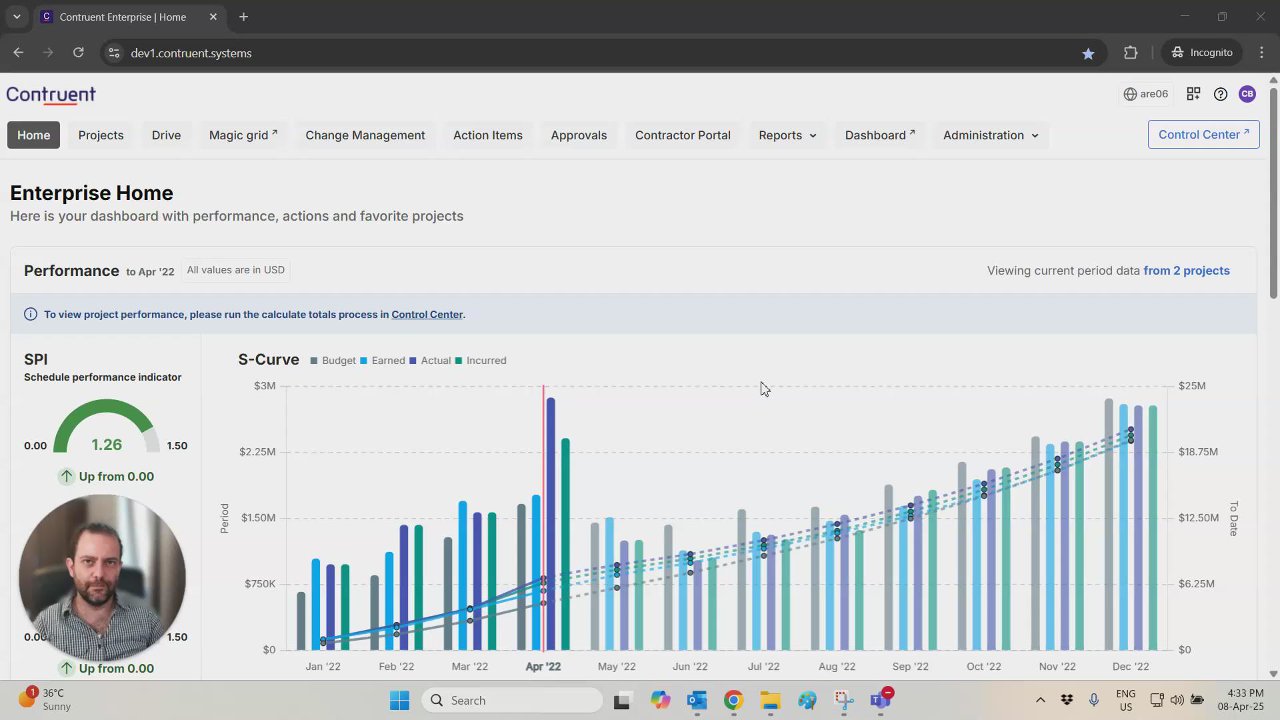
Task: Click the Control Center button
Action: point(1204,134)
